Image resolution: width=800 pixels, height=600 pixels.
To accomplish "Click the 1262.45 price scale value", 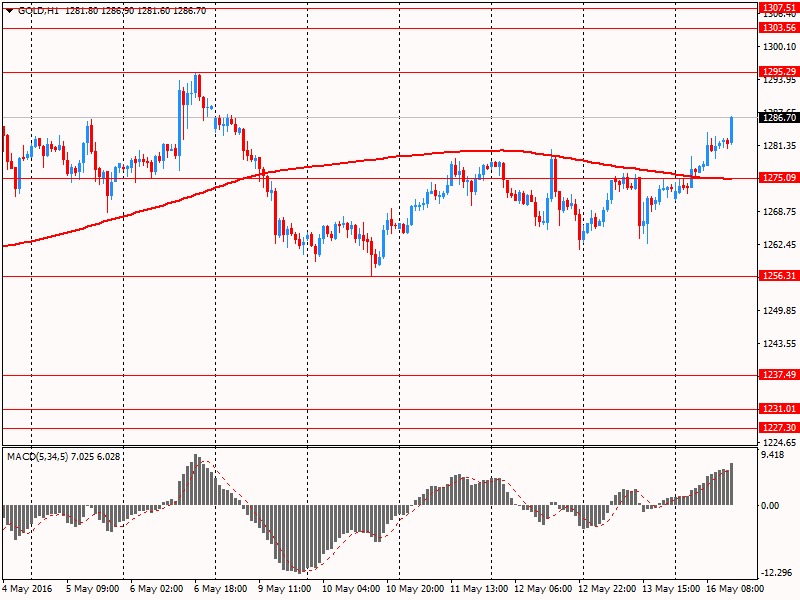I will pos(779,245).
